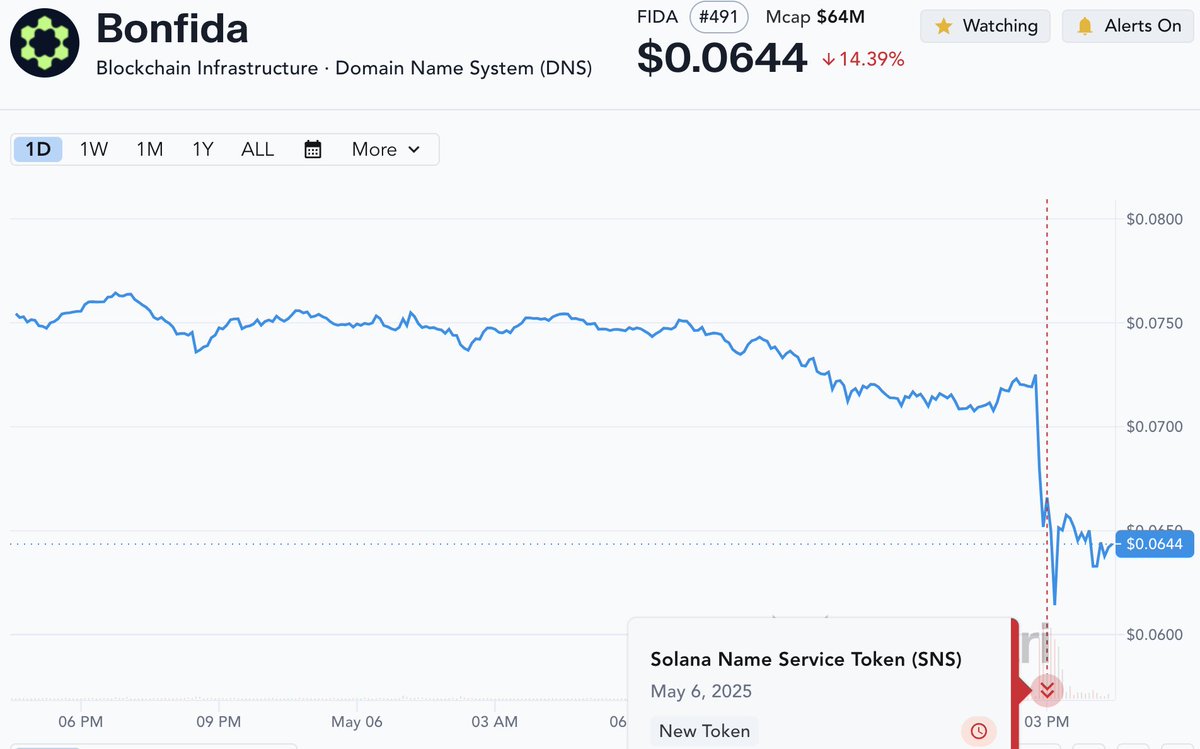1200x749 pixels.
Task: Click the Bonfida title heading
Action: (172, 28)
